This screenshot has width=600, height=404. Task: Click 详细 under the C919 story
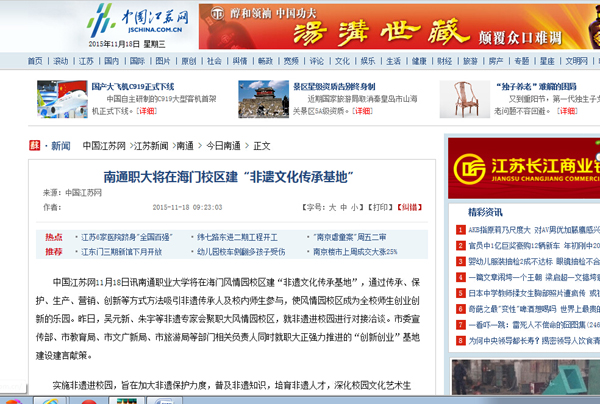147,111
